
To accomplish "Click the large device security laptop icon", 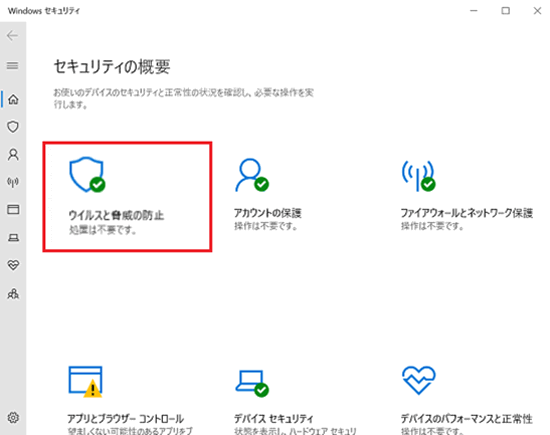I will [252, 383].
